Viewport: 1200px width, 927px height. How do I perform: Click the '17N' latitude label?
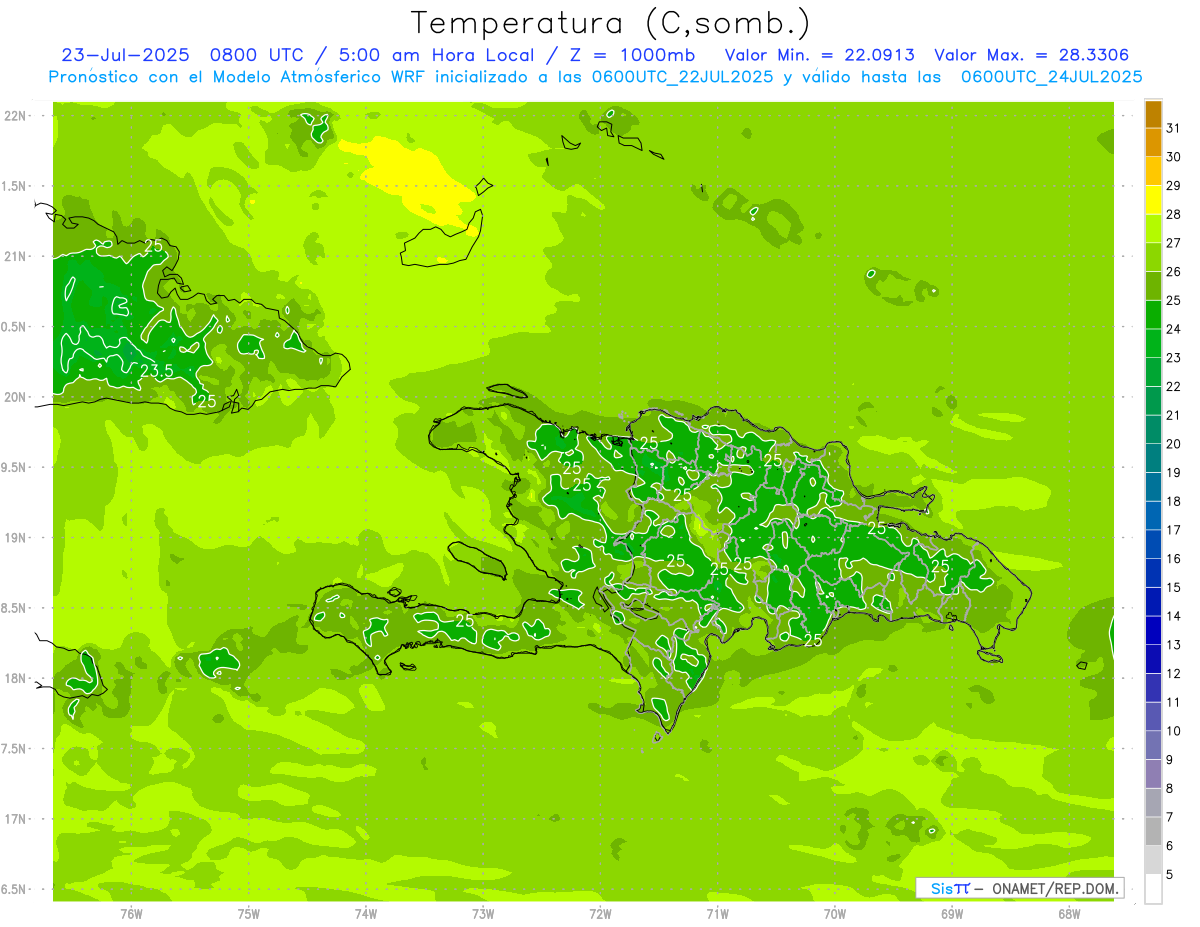[15, 819]
